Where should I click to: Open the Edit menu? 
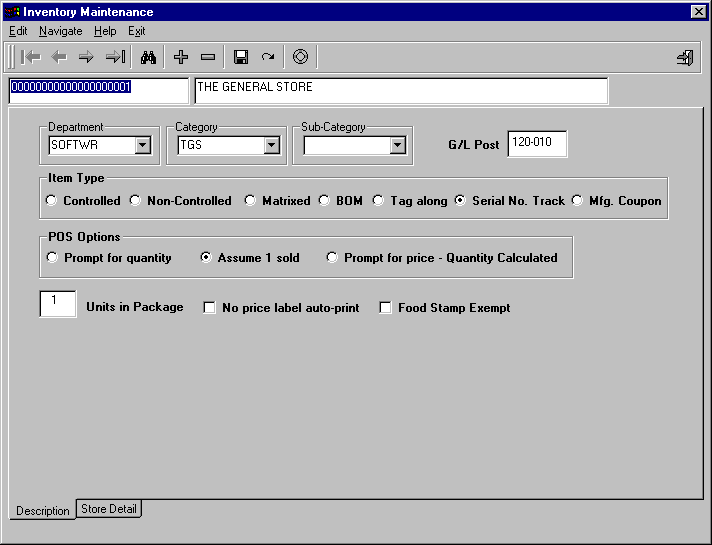pyautogui.click(x=18, y=31)
